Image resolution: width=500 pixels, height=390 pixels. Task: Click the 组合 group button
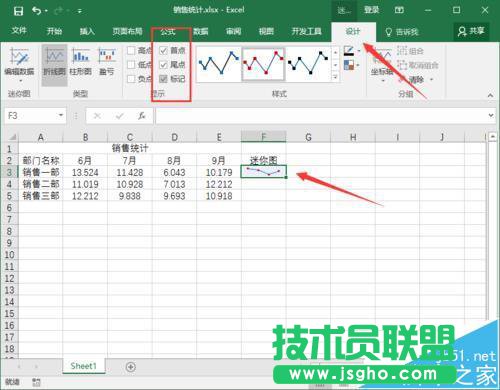pyautogui.click(x=411, y=51)
